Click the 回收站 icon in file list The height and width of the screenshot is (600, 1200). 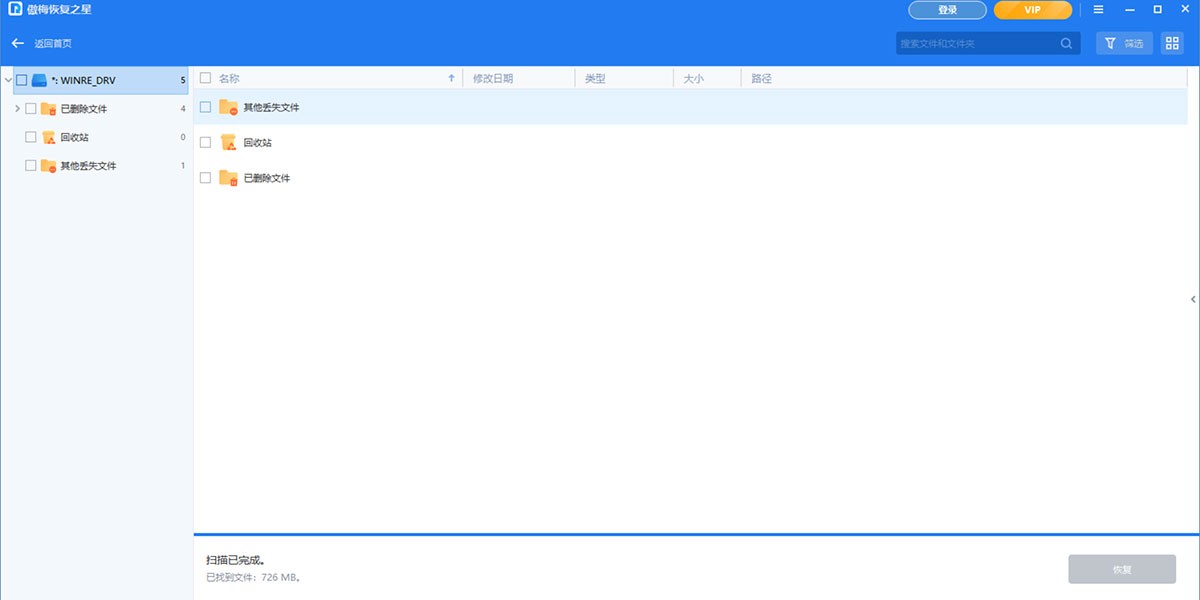pos(228,143)
